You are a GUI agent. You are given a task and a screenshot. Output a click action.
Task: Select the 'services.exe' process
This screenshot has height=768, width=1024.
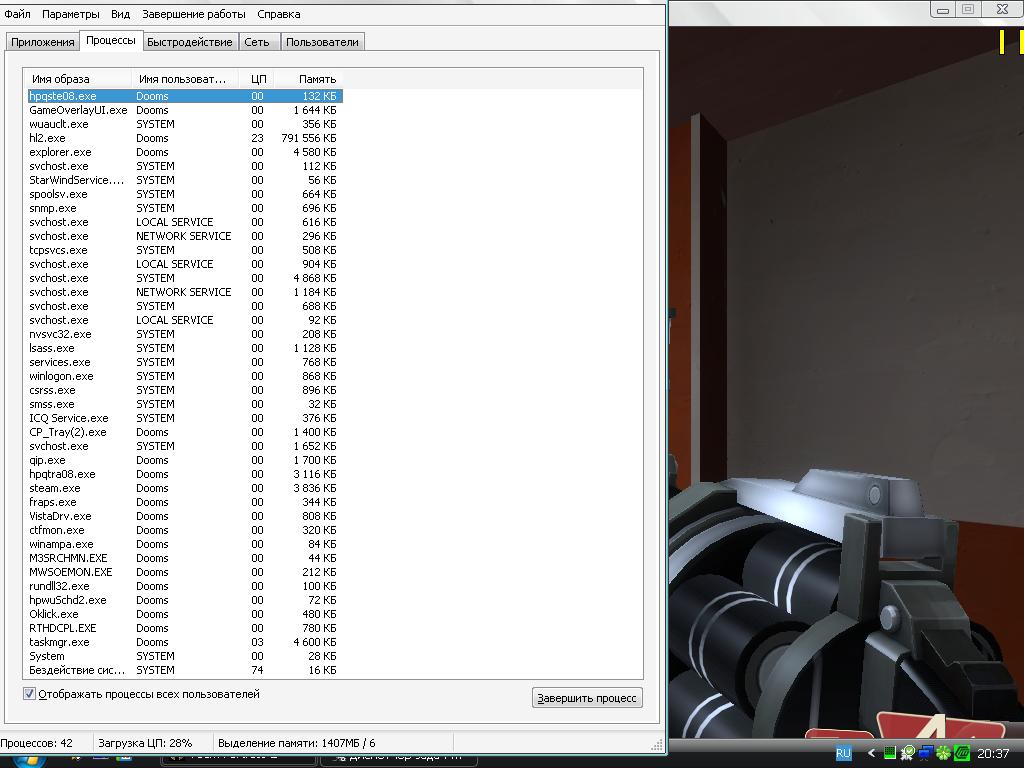click(185, 362)
